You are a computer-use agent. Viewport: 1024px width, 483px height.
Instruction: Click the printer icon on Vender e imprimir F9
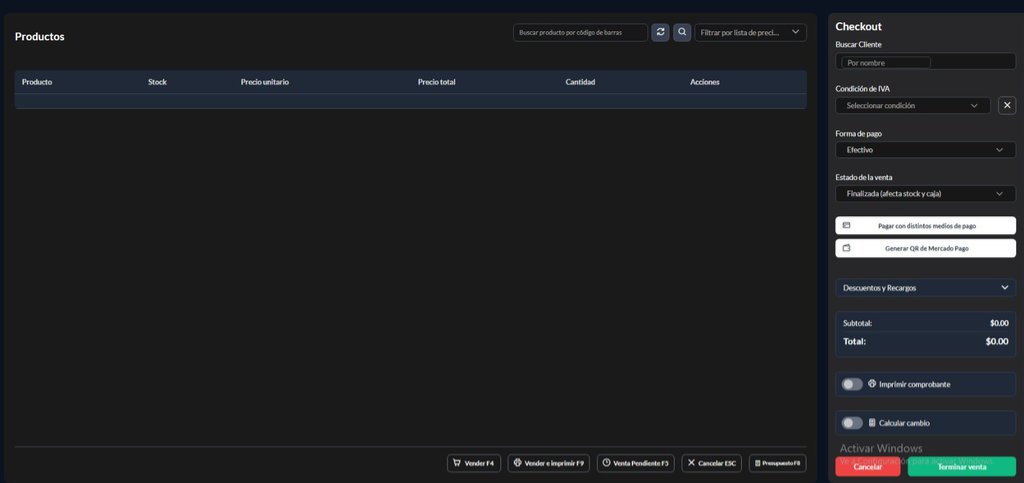pos(518,463)
